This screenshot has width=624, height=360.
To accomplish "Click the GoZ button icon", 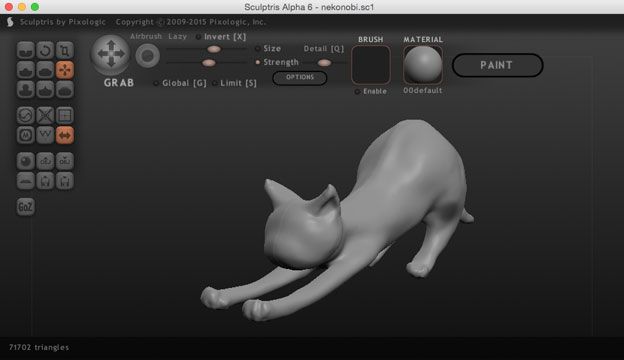I will tap(26, 207).
